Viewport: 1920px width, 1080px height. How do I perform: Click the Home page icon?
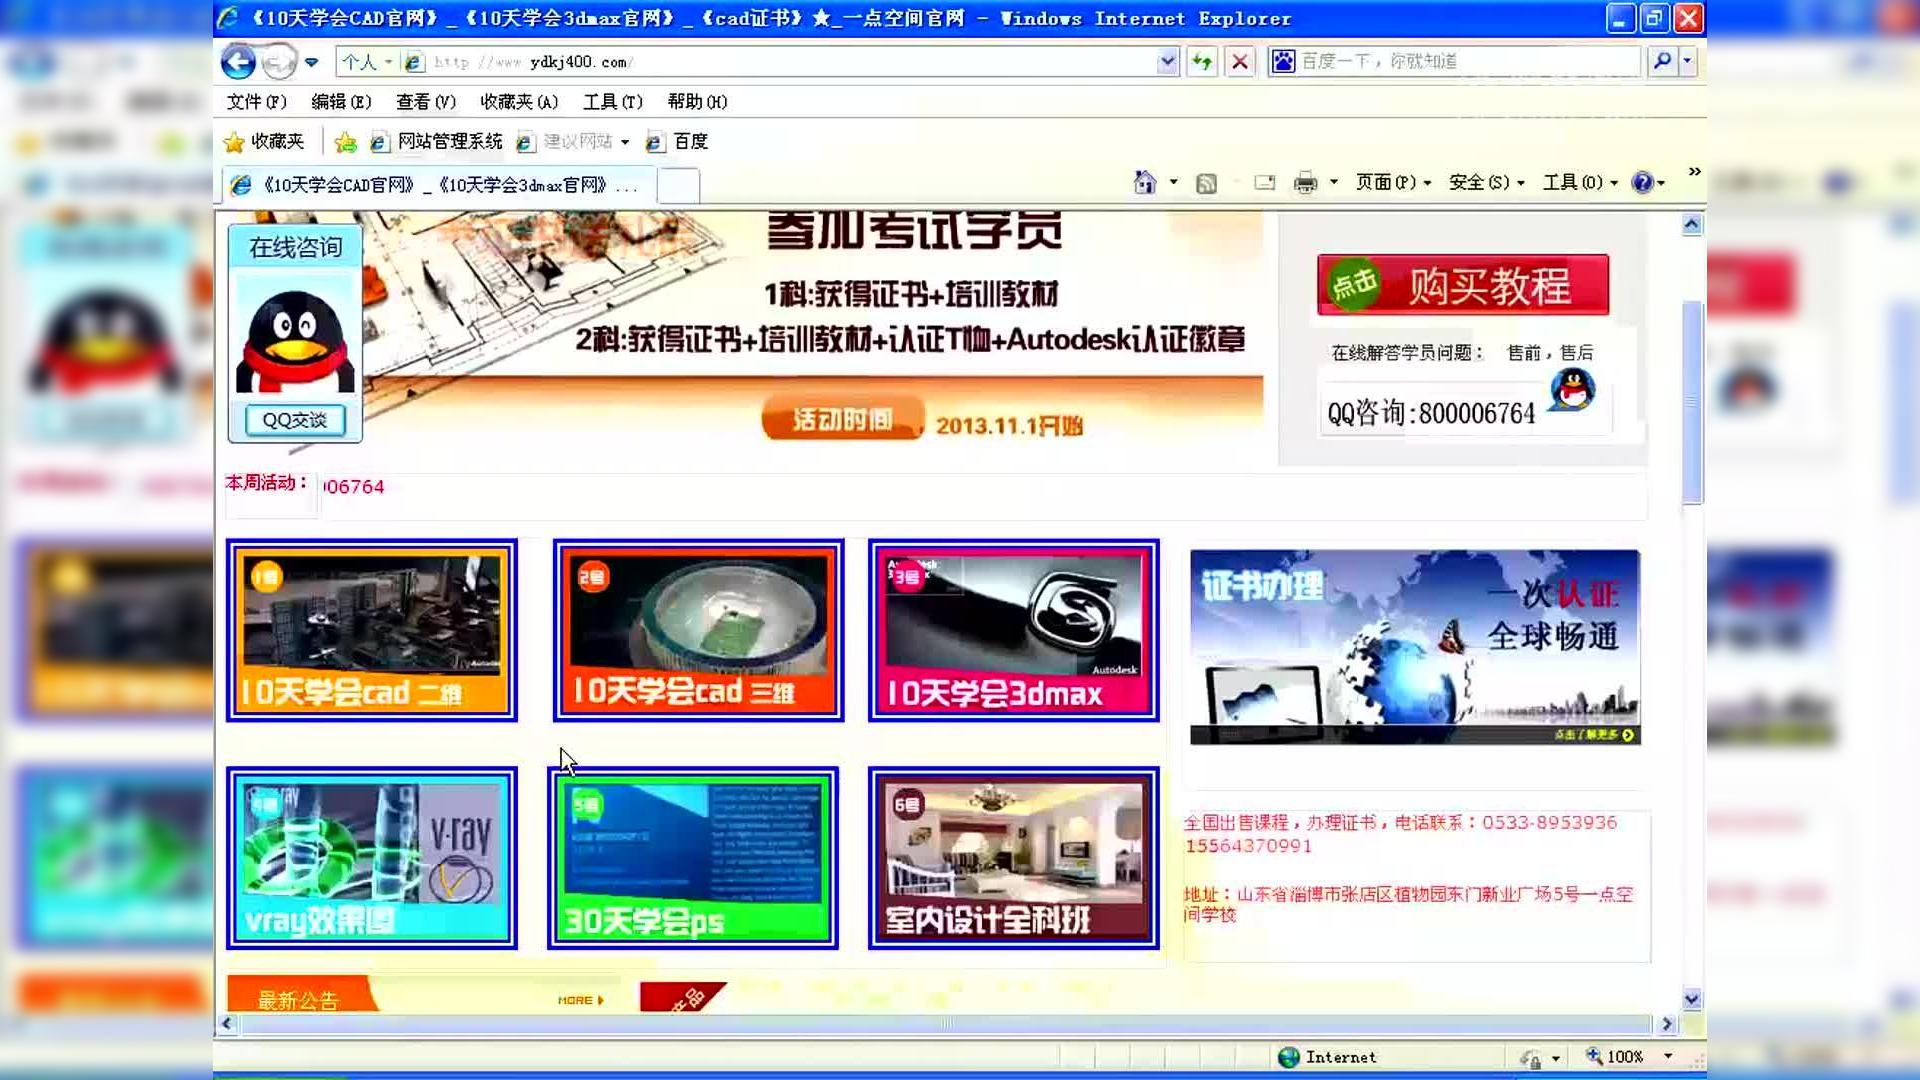pyautogui.click(x=1145, y=183)
